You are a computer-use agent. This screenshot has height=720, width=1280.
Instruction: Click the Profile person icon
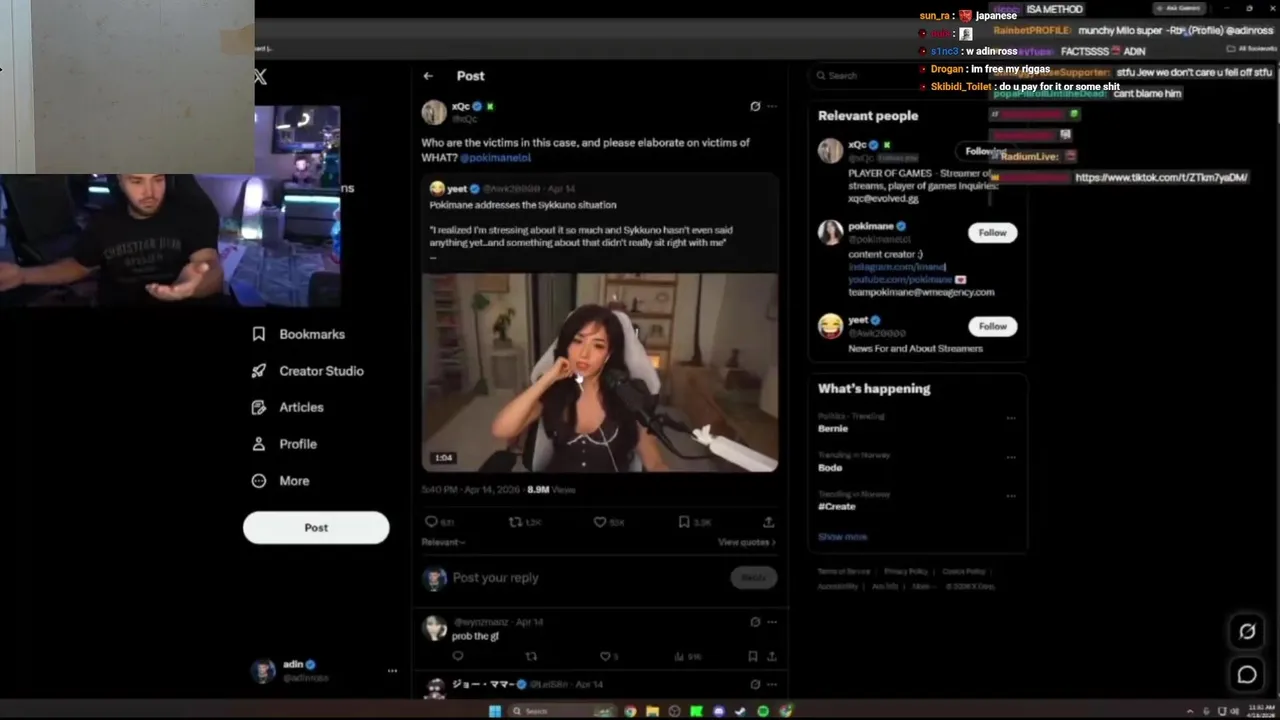click(259, 444)
